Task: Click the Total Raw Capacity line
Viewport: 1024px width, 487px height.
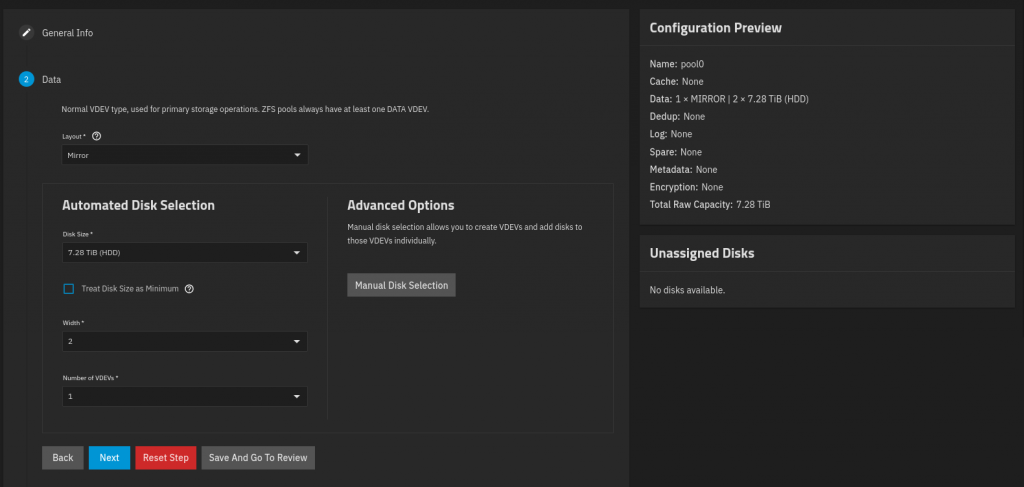Action: click(x=710, y=205)
